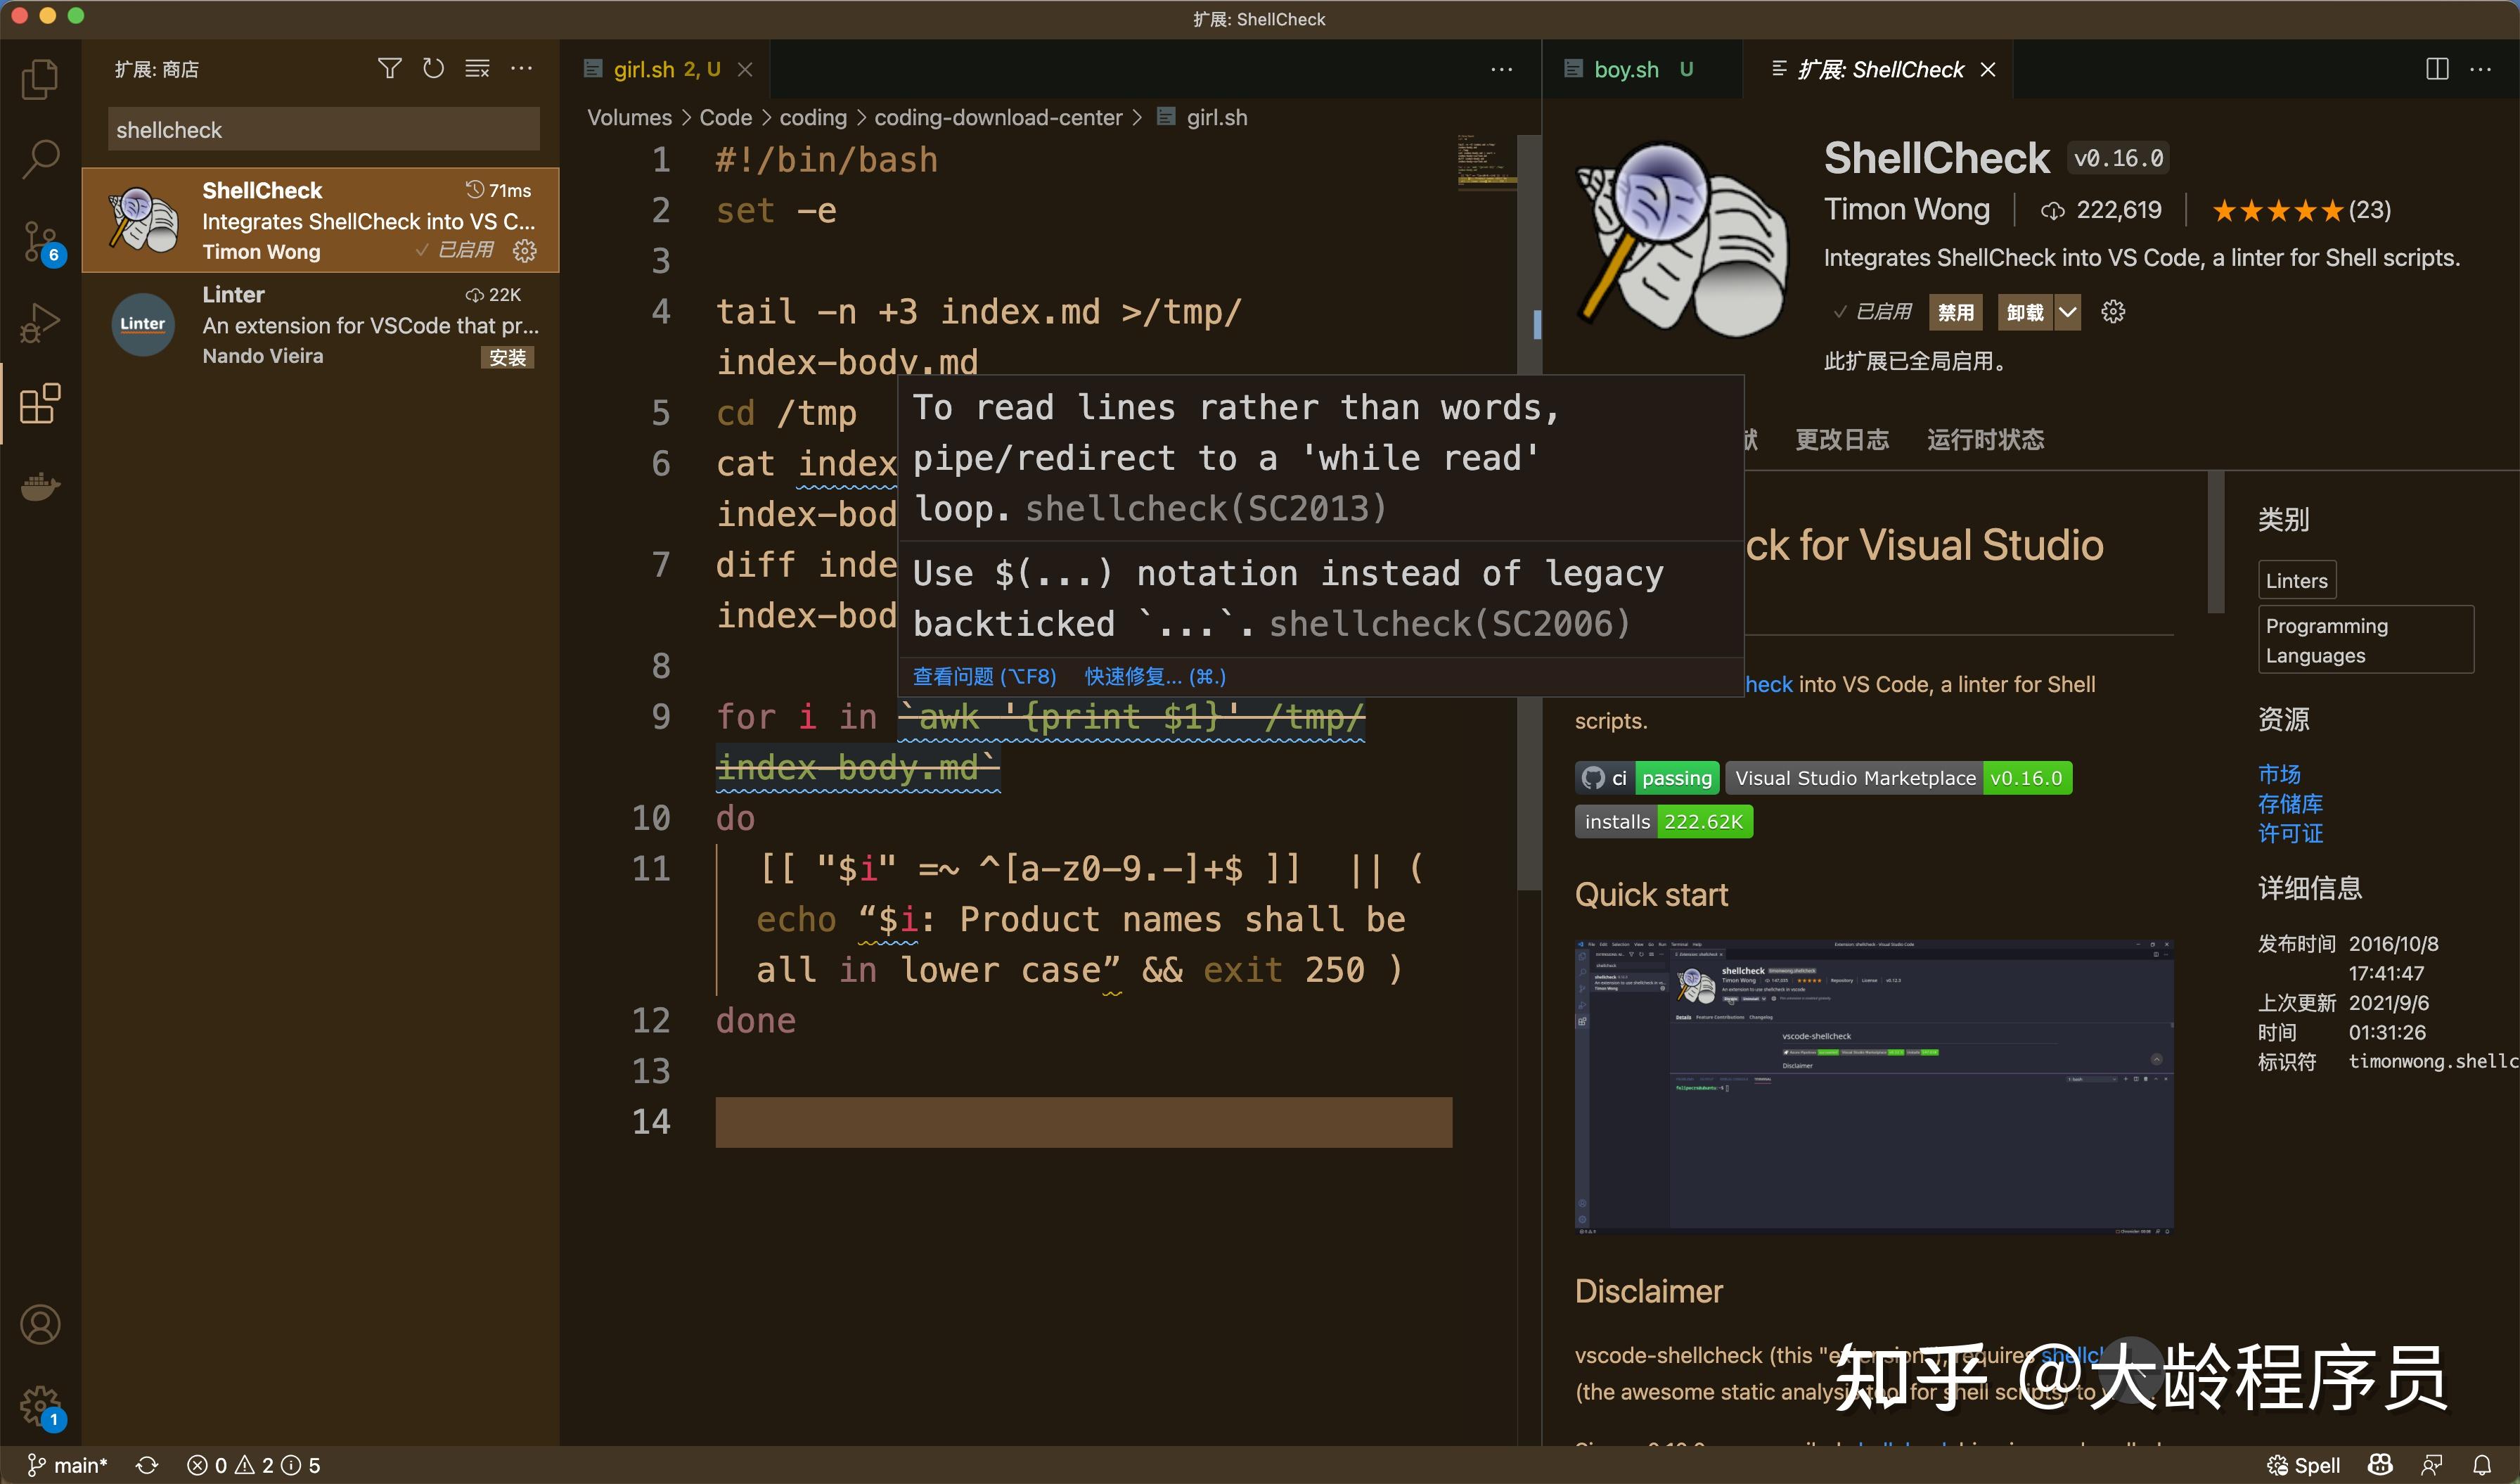Open the Search view icon
The image size is (2520, 1484).
click(40, 159)
